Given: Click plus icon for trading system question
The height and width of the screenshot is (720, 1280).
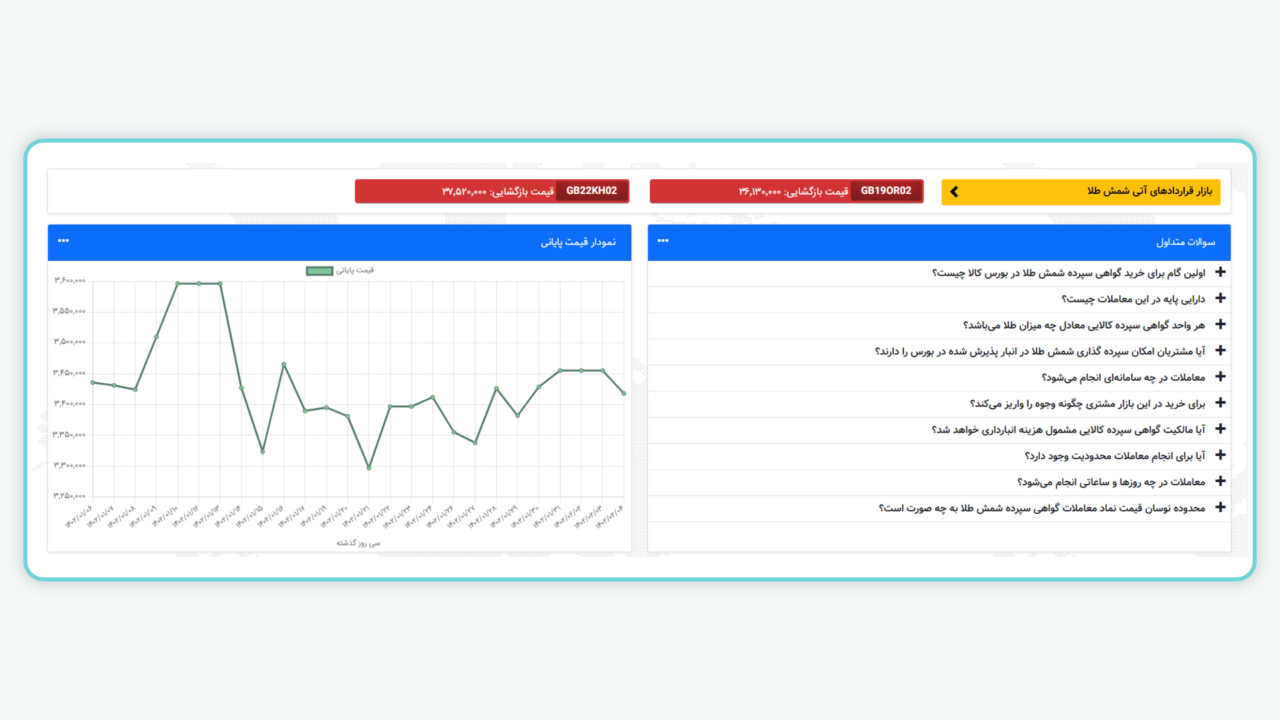Looking at the screenshot, I should point(1220,377).
